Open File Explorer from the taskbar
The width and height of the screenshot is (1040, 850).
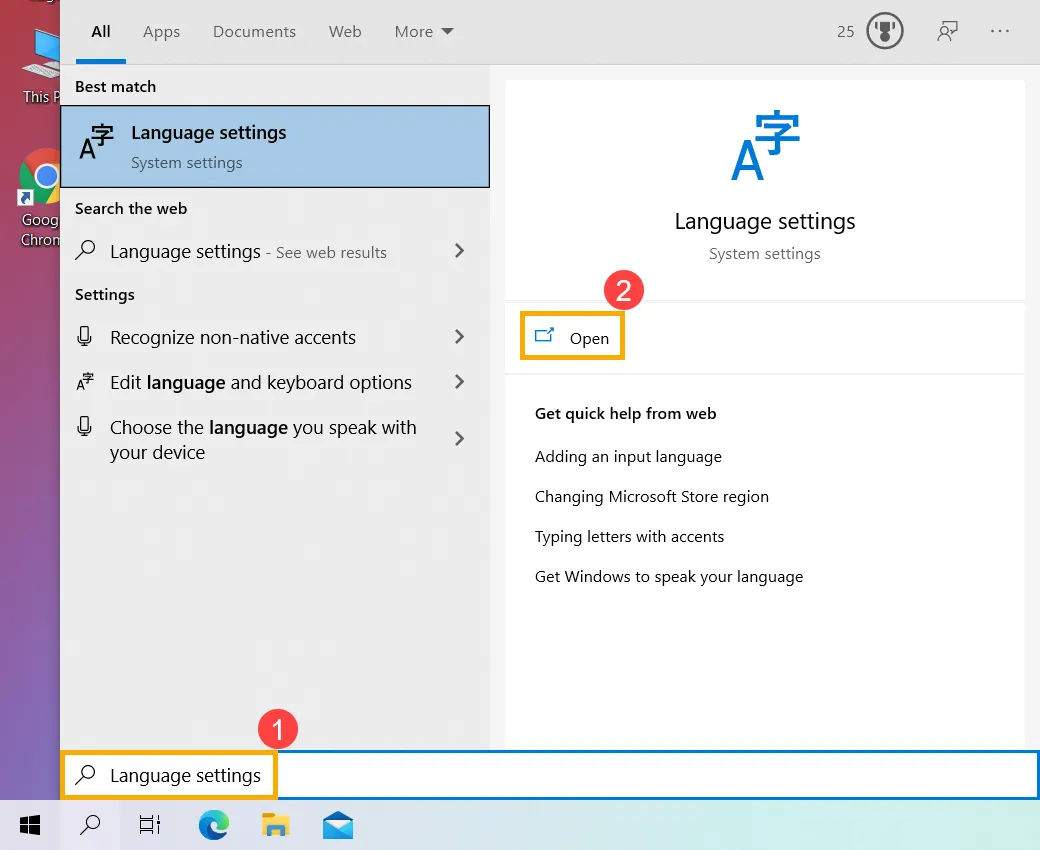pos(275,825)
